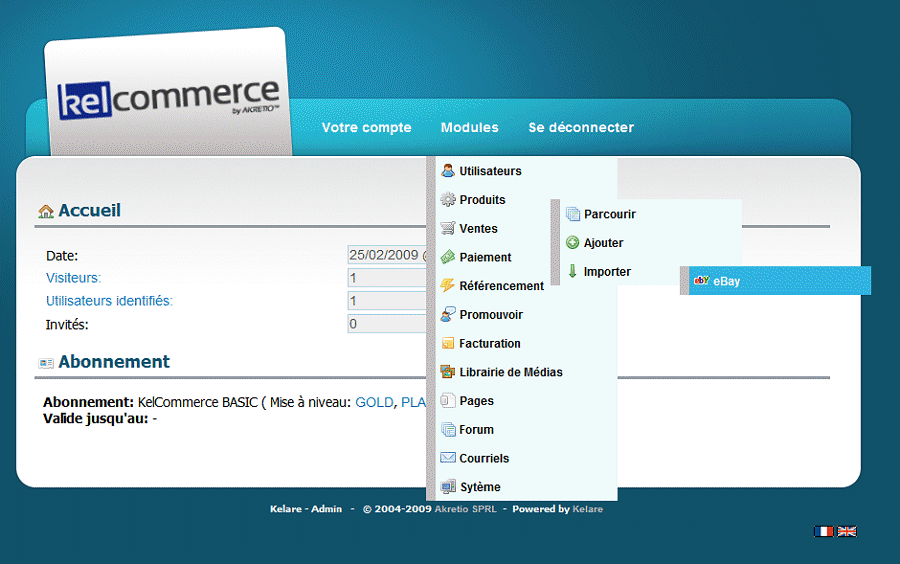Open the Visiteurs link
The width and height of the screenshot is (900, 564).
(x=73, y=278)
